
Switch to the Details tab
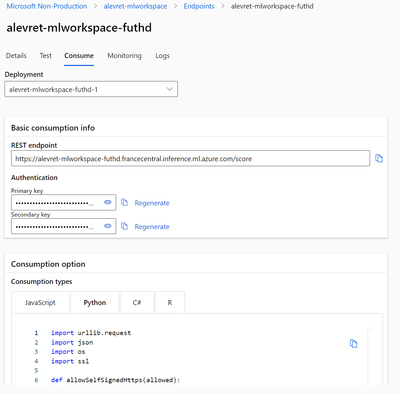pyautogui.click(x=16, y=56)
